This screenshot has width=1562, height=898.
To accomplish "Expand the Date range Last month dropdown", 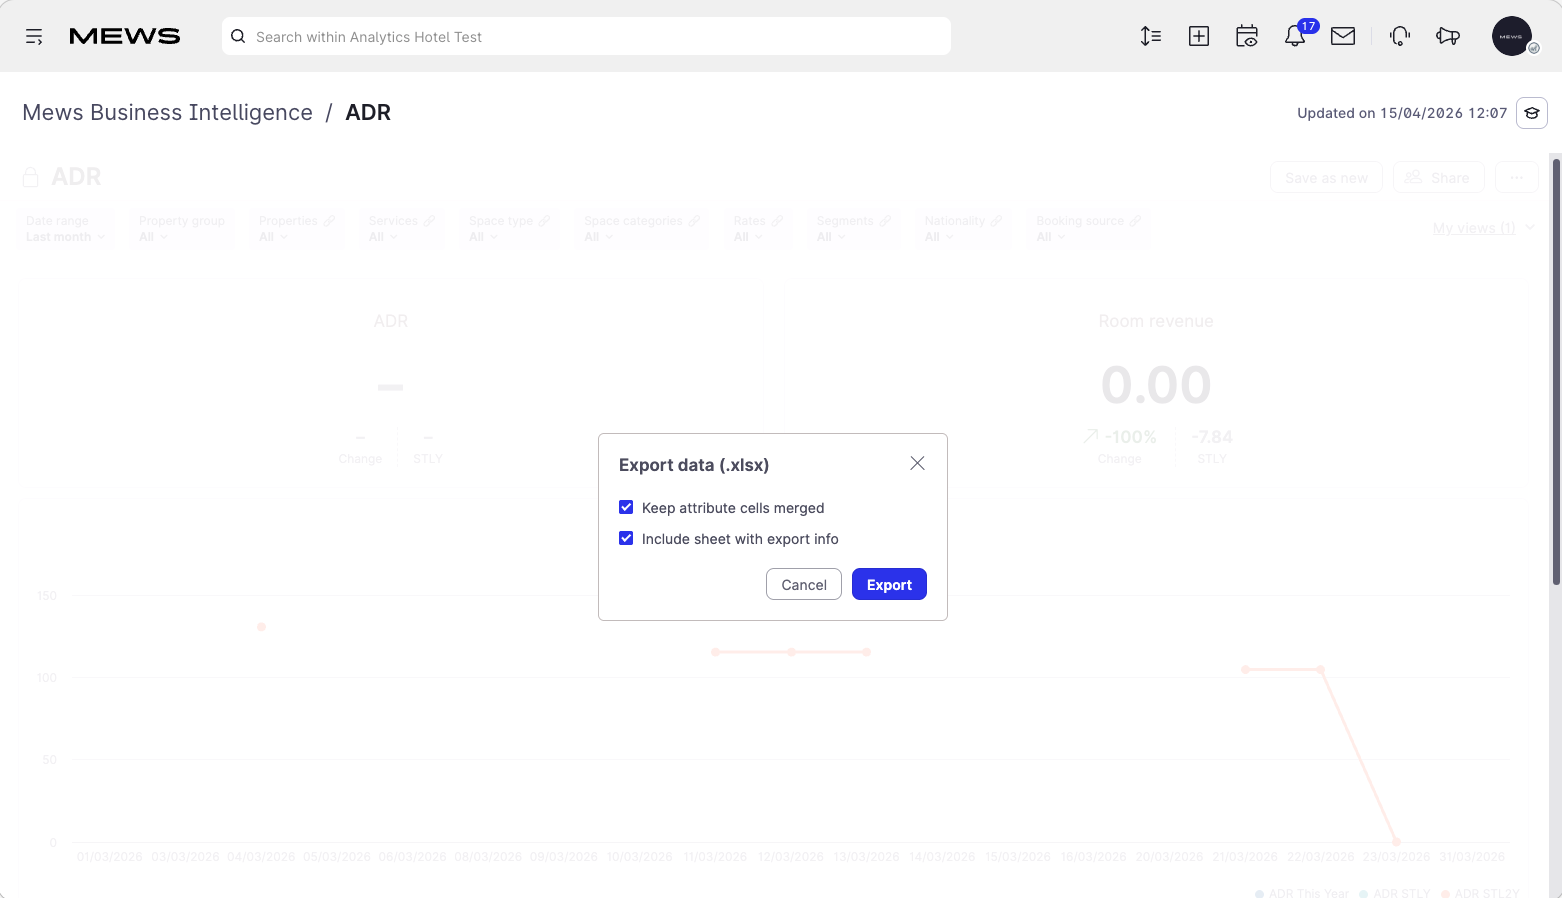I will click(65, 229).
